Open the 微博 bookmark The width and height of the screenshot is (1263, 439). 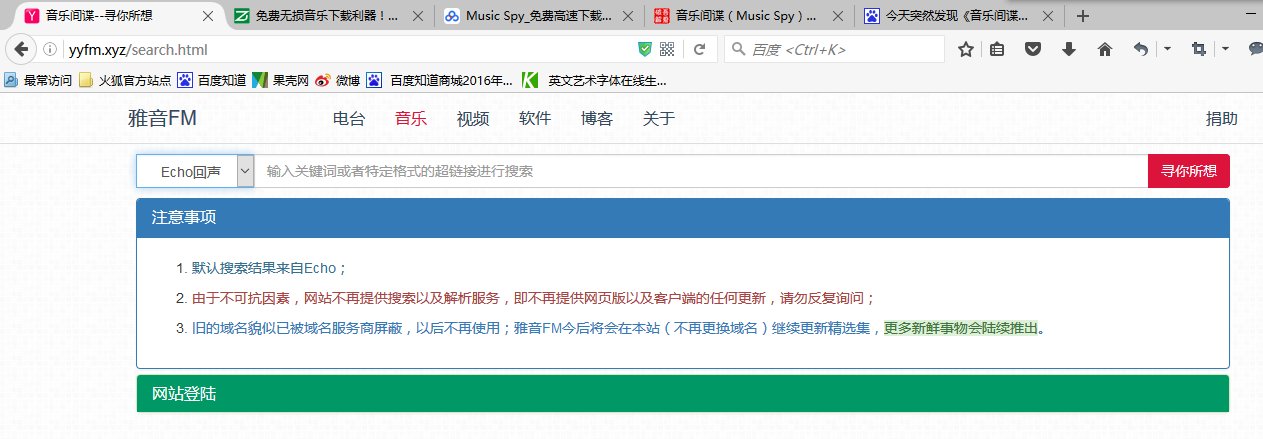tap(340, 80)
